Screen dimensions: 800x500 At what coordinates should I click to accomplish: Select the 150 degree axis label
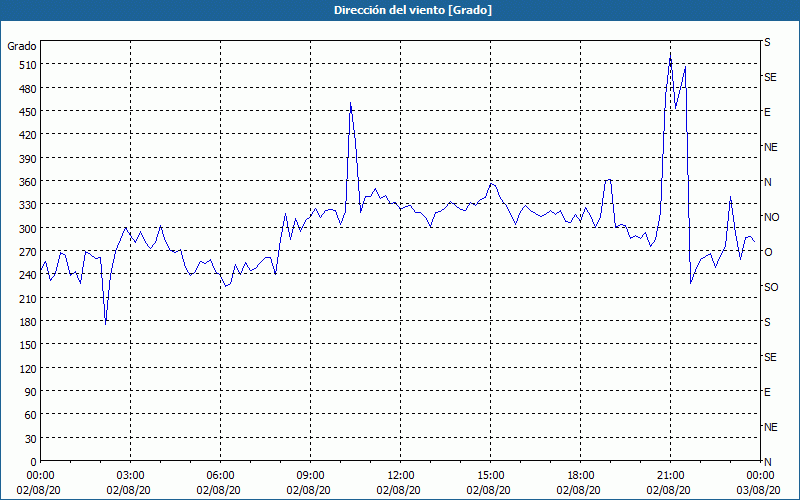(28, 345)
